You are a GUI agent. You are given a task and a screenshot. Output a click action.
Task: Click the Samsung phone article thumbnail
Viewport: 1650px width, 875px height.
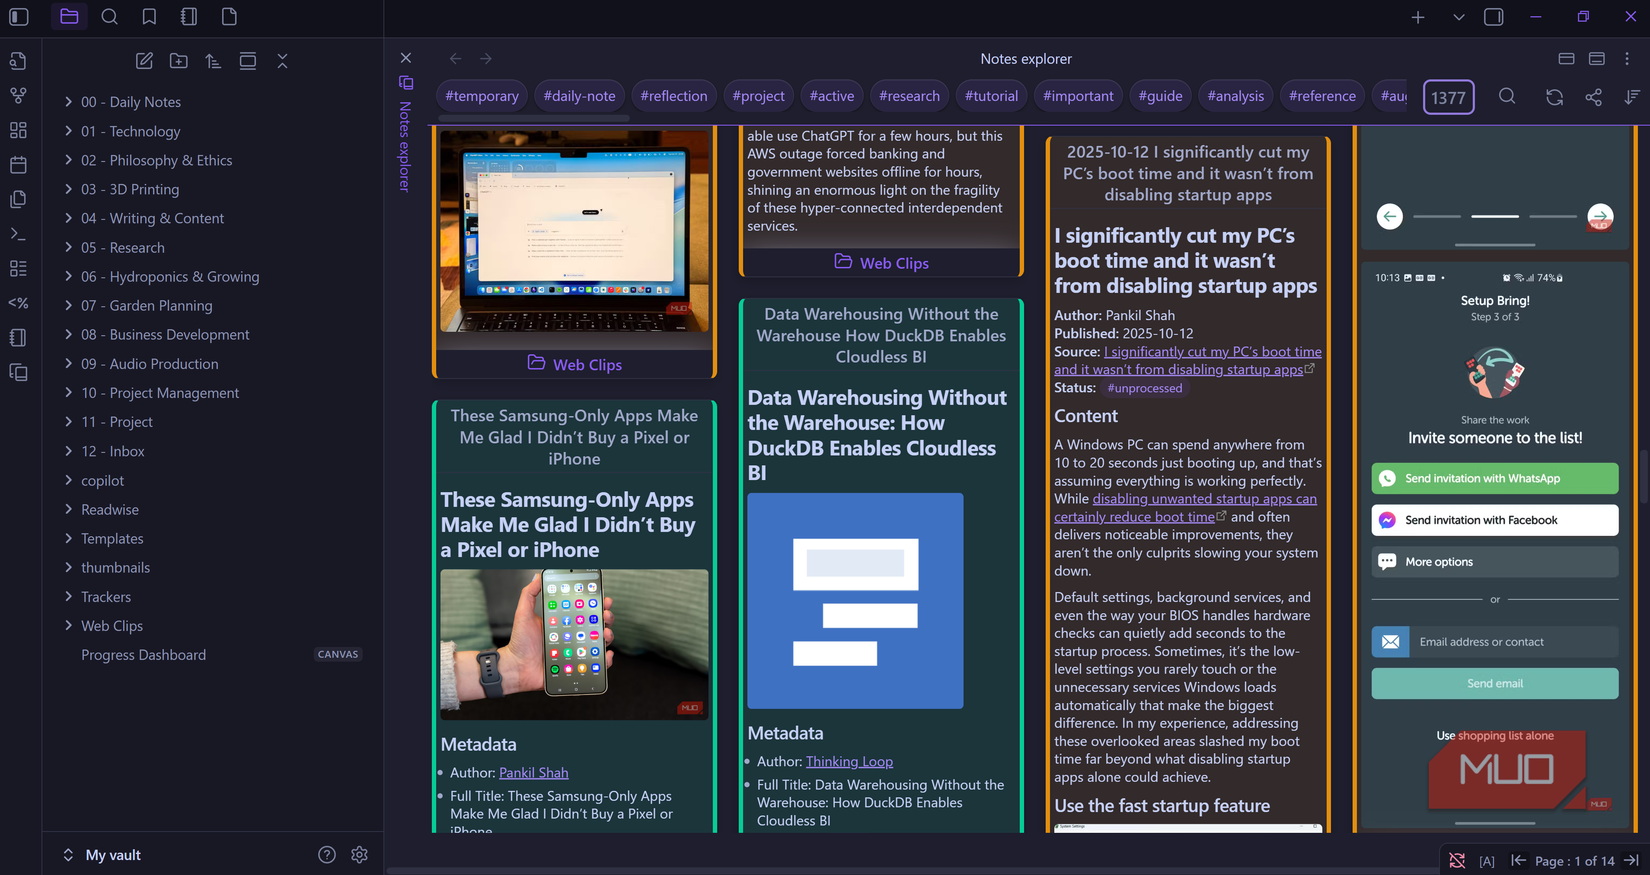[574, 644]
